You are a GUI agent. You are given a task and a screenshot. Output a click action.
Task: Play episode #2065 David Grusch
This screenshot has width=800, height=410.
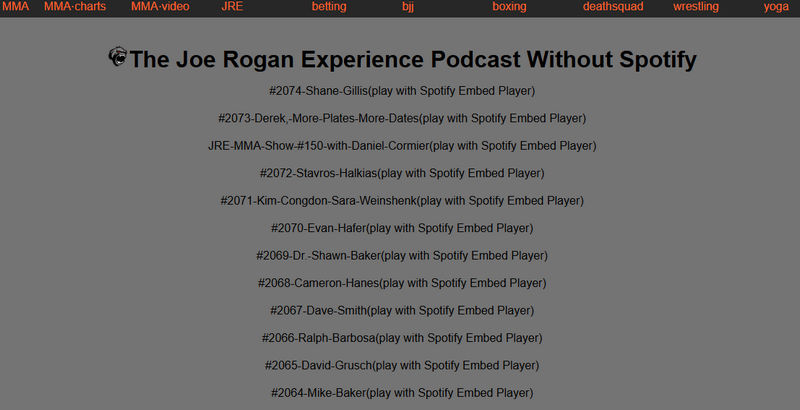402,366
